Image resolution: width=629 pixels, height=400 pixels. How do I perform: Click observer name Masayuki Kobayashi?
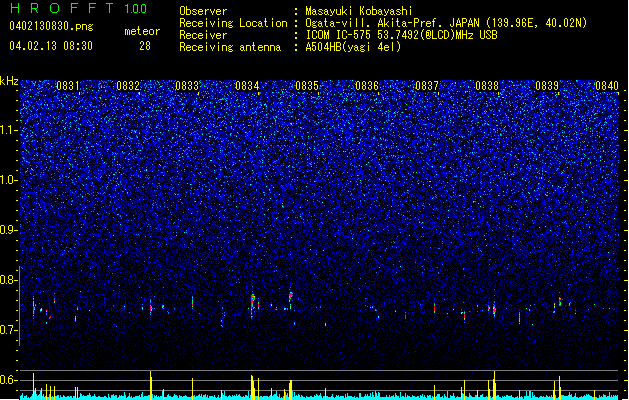[x=359, y=11]
